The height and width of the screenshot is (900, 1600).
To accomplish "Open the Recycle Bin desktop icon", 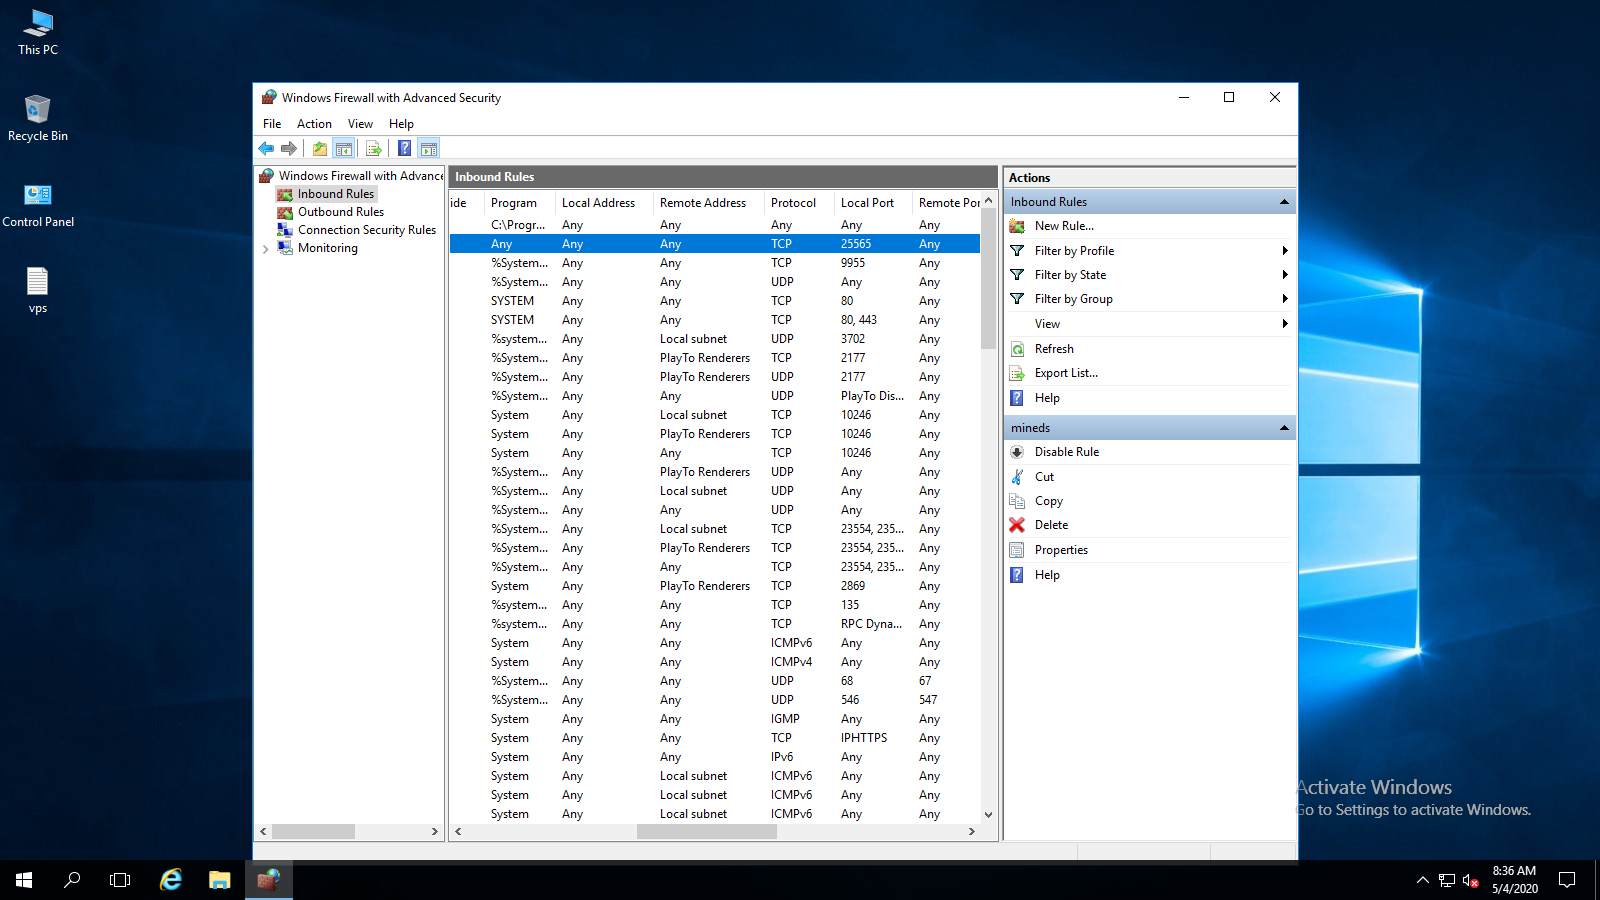I will [x=37, y=117].
